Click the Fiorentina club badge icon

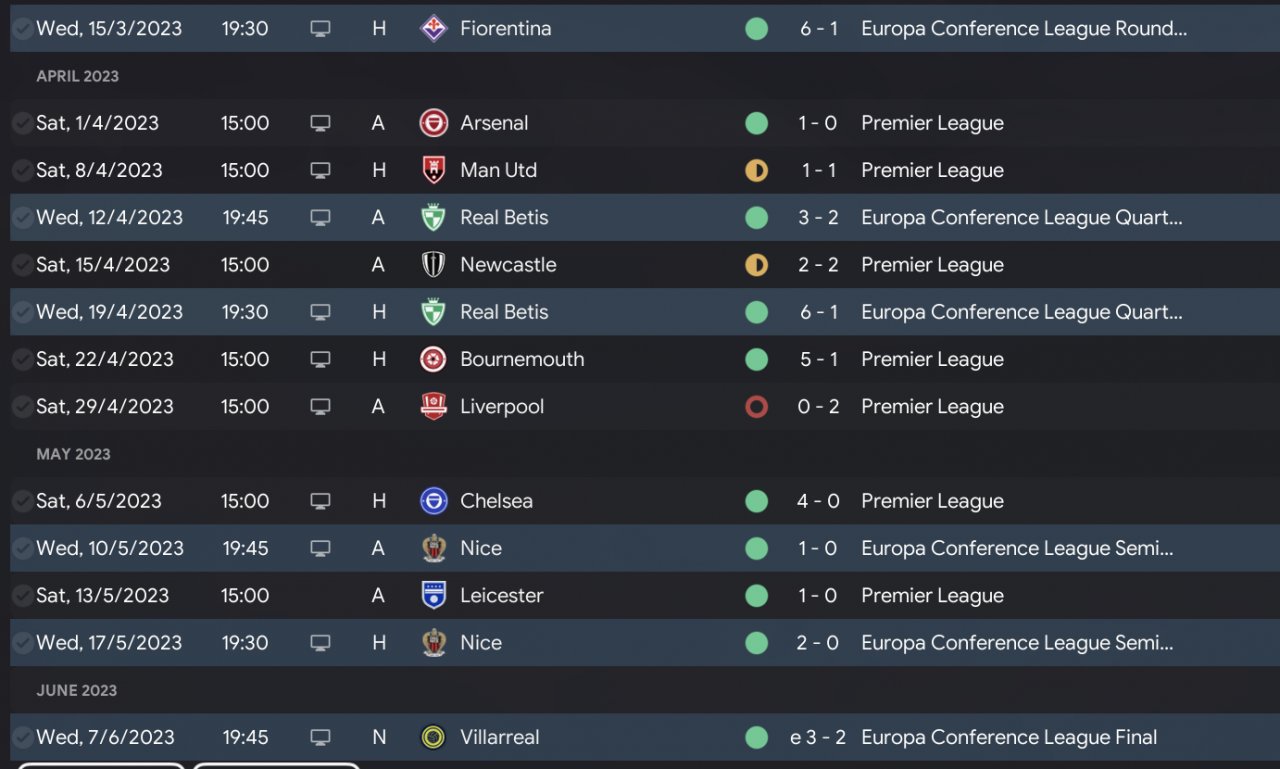pyautogui.click(x=433, y=28)
